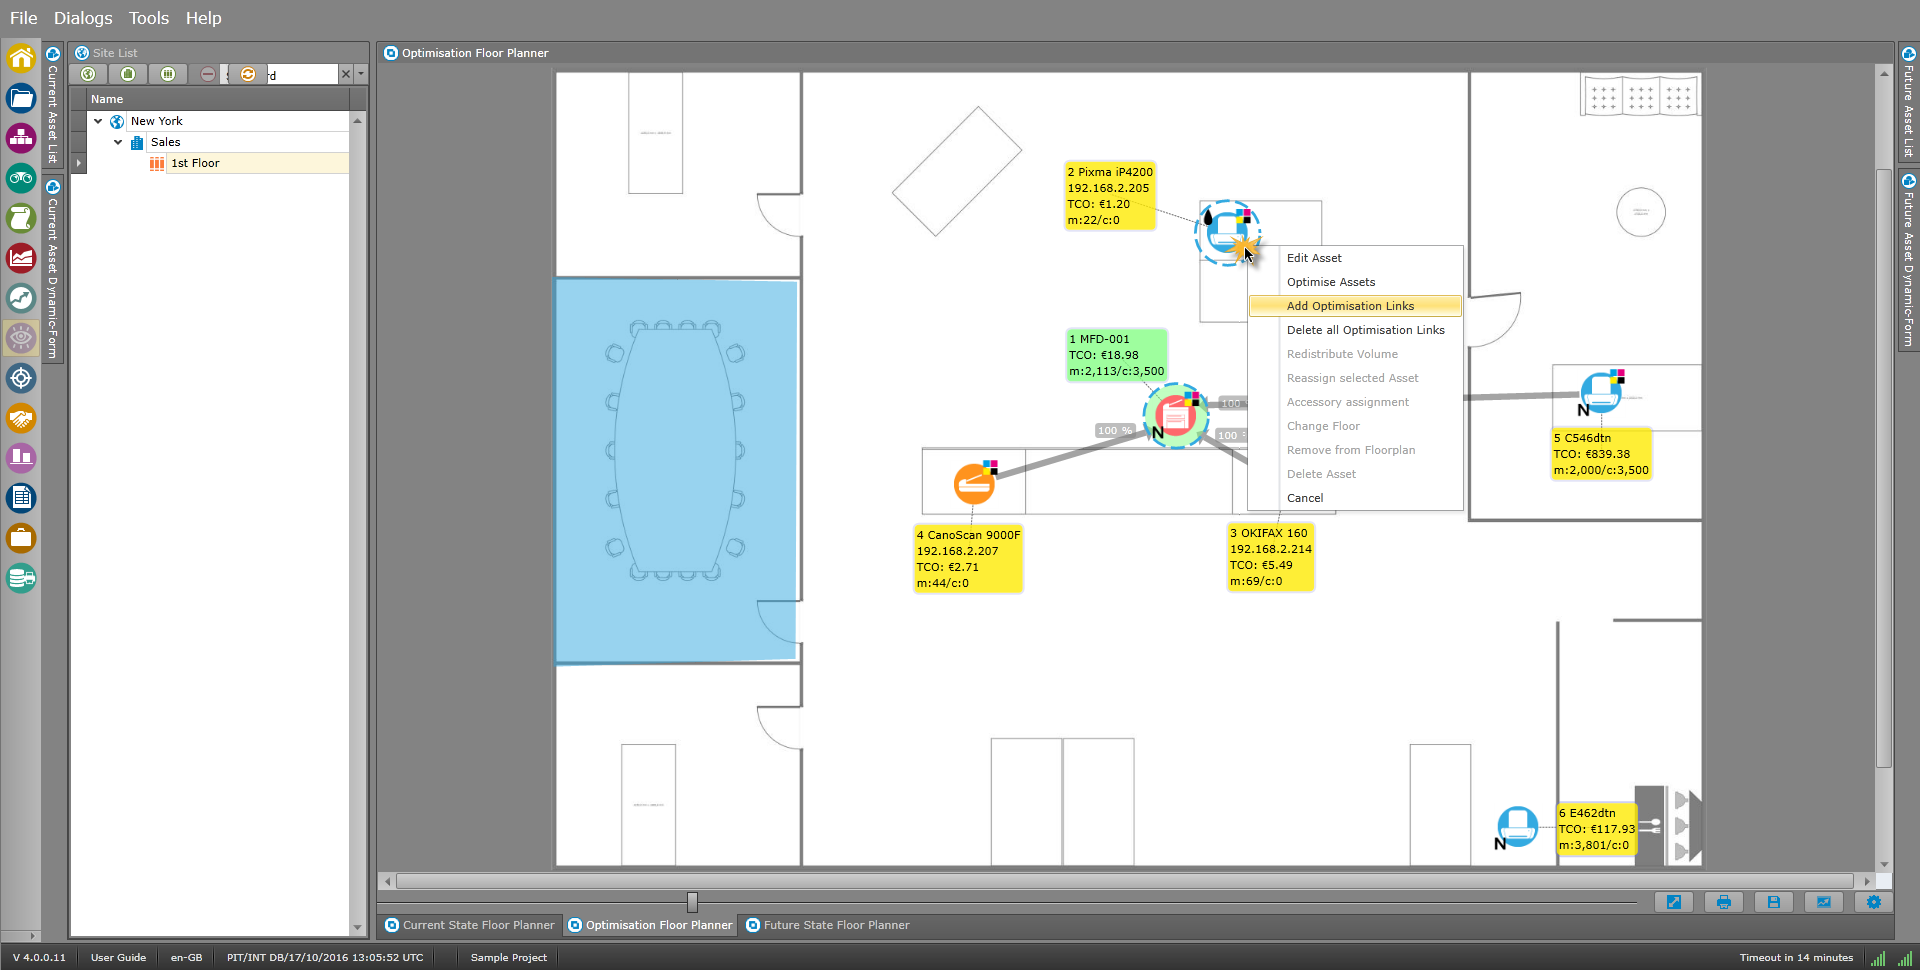The image size is (1920, 970).
Task: Open the teal database printer sidebar icon
Action: pyautogui.click(x=21, y=578)
